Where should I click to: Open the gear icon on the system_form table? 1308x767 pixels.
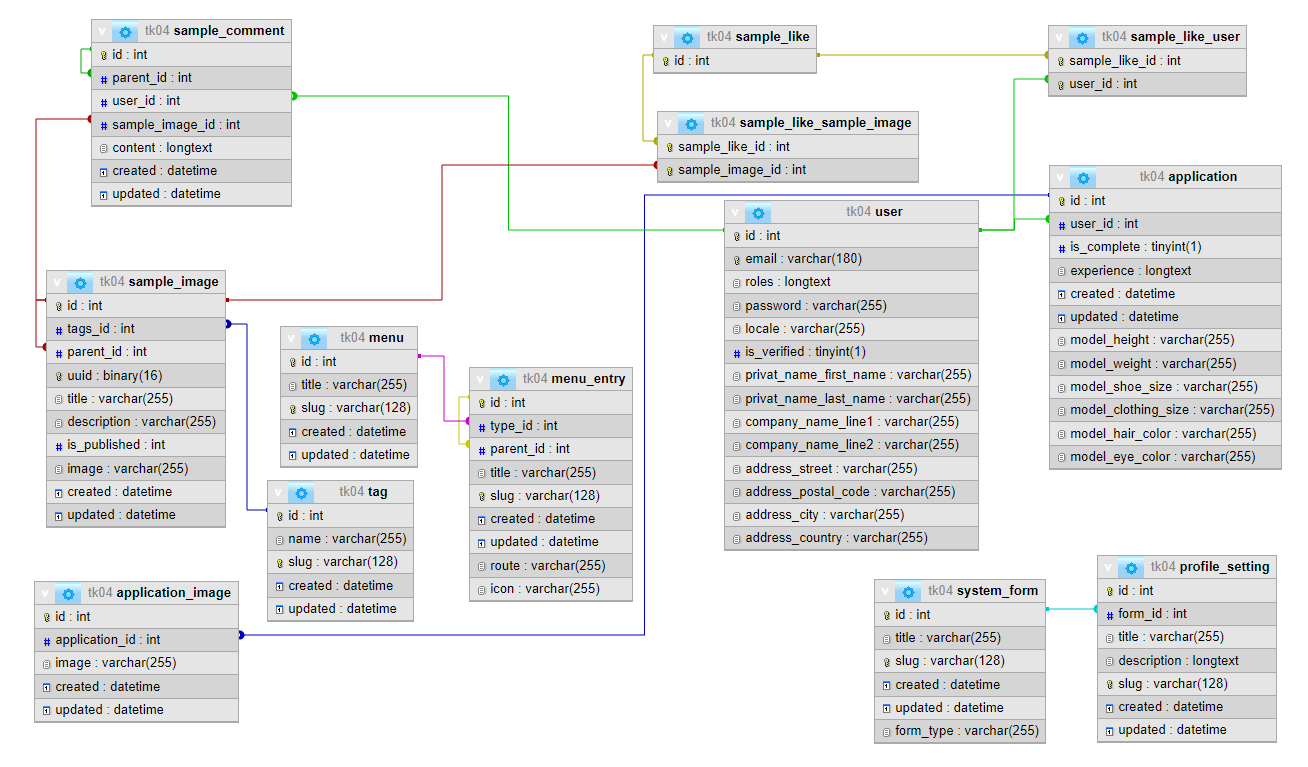click(908, 591)
